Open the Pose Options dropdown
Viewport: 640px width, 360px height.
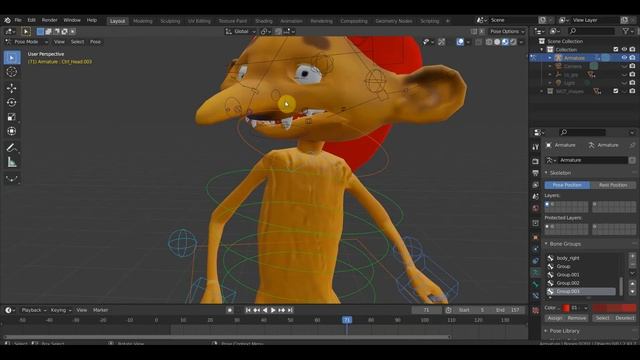507,31
